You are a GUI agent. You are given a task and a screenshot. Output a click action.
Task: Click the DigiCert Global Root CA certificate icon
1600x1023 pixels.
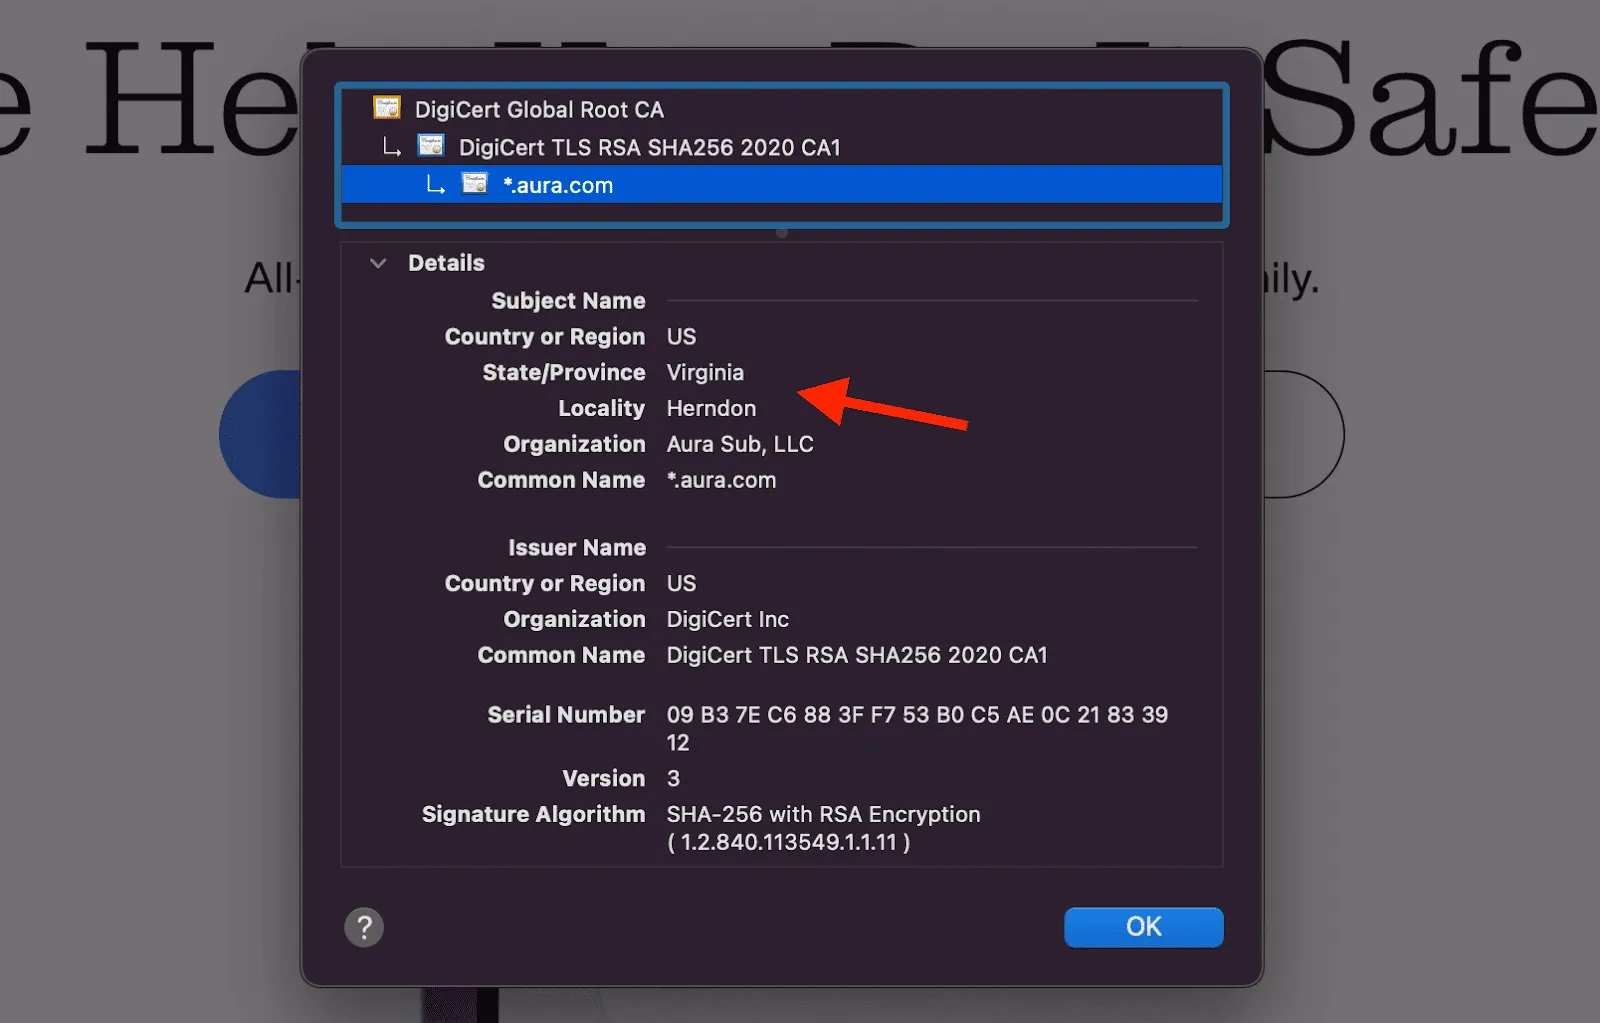click(x=386, y=108)
